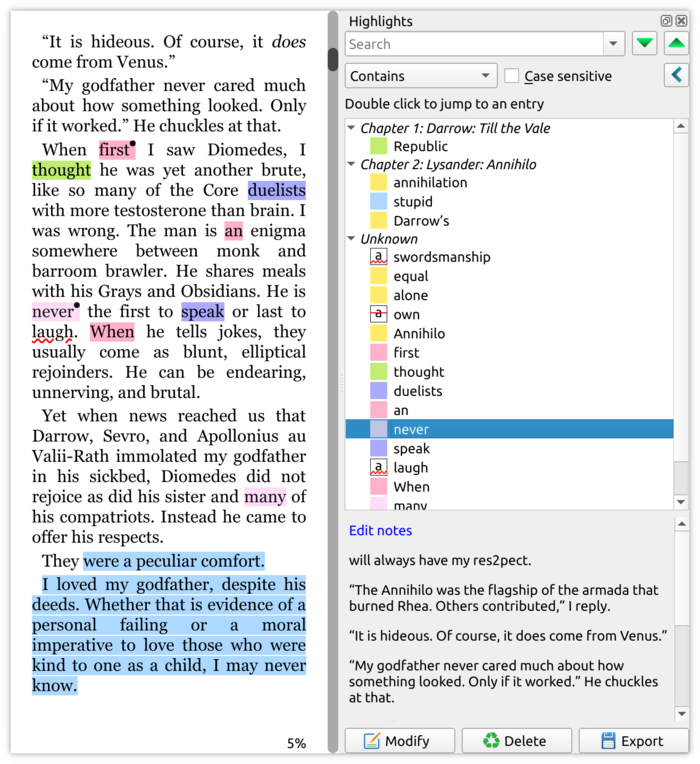Click purple highlighted word speak in book

(x=203, y=311)
